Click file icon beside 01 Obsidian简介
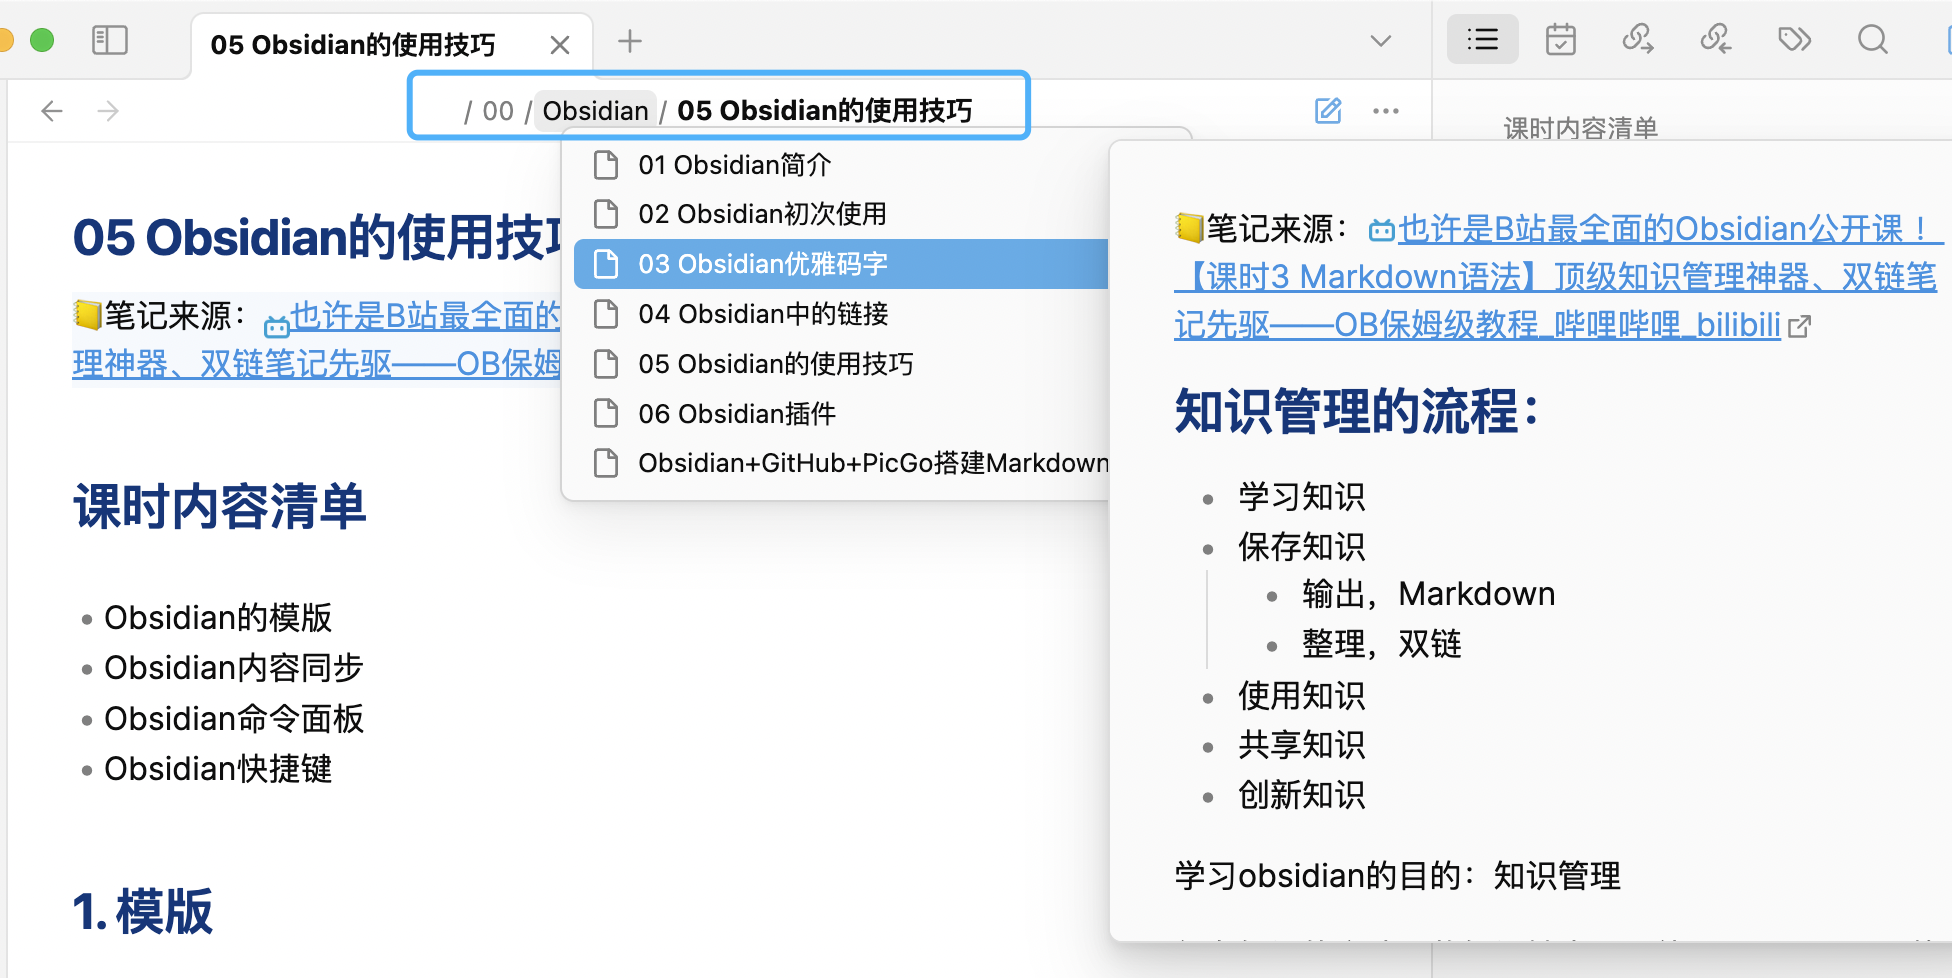Screen dimensions: 1952x978 (606, 164)
